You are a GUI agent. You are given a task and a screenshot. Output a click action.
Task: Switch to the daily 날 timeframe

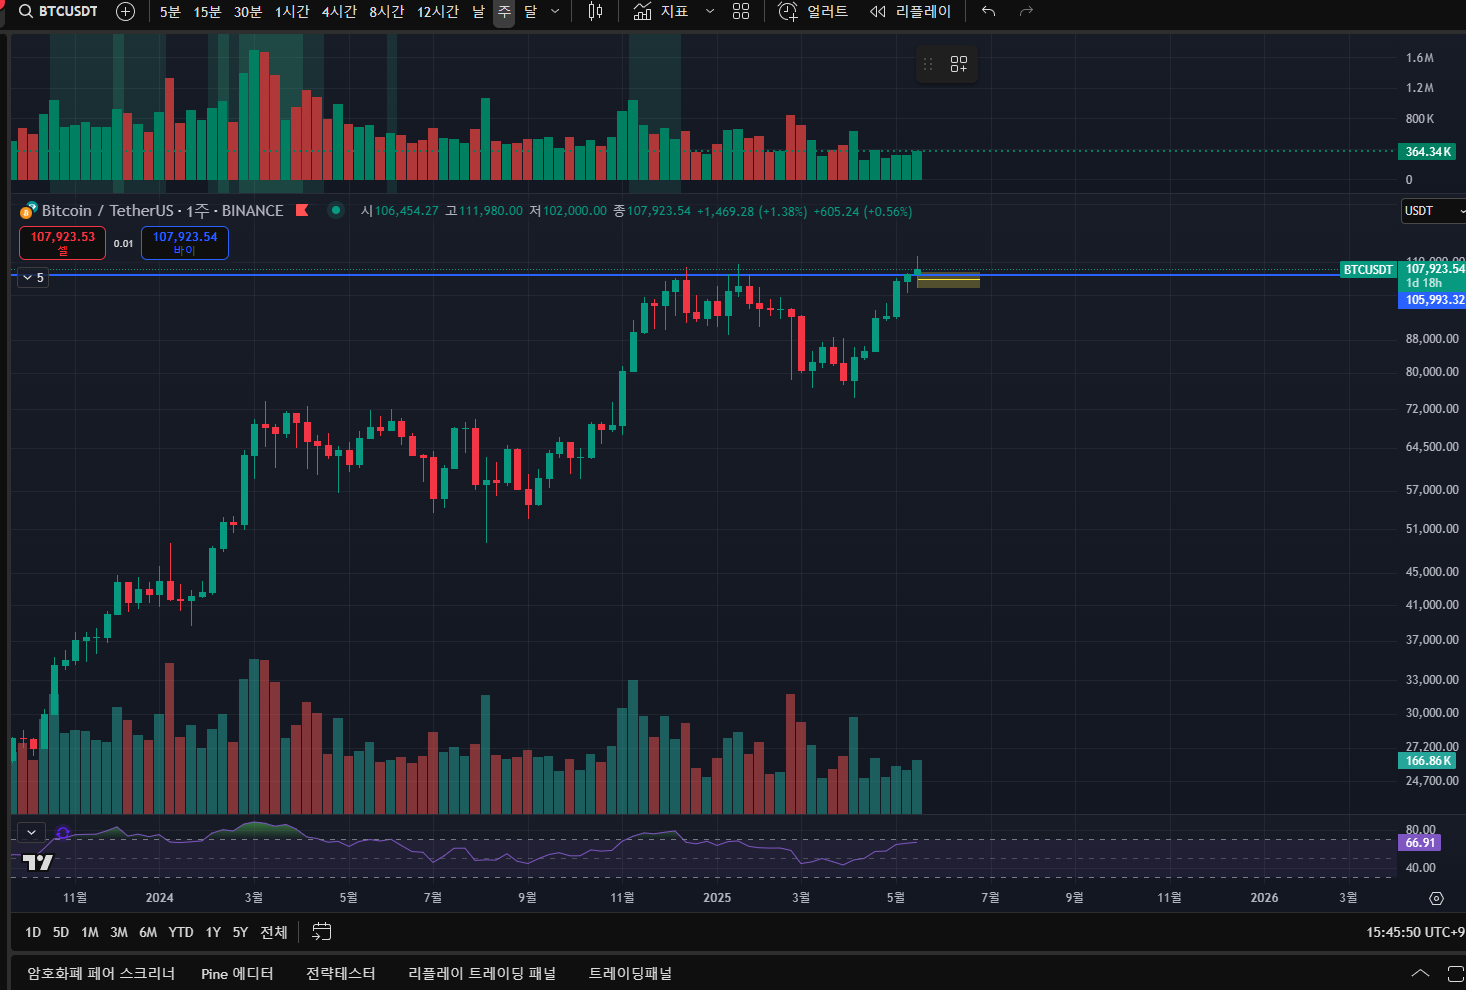click(478, 12)
